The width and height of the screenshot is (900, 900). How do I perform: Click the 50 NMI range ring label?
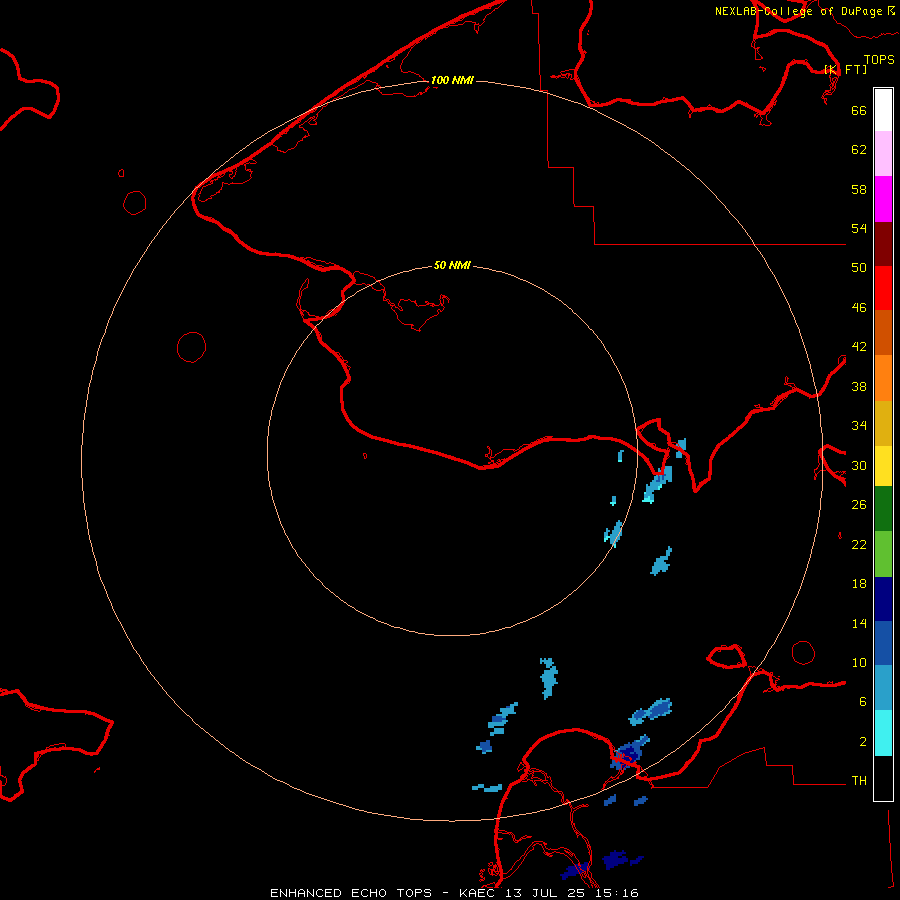coord(452,265)
